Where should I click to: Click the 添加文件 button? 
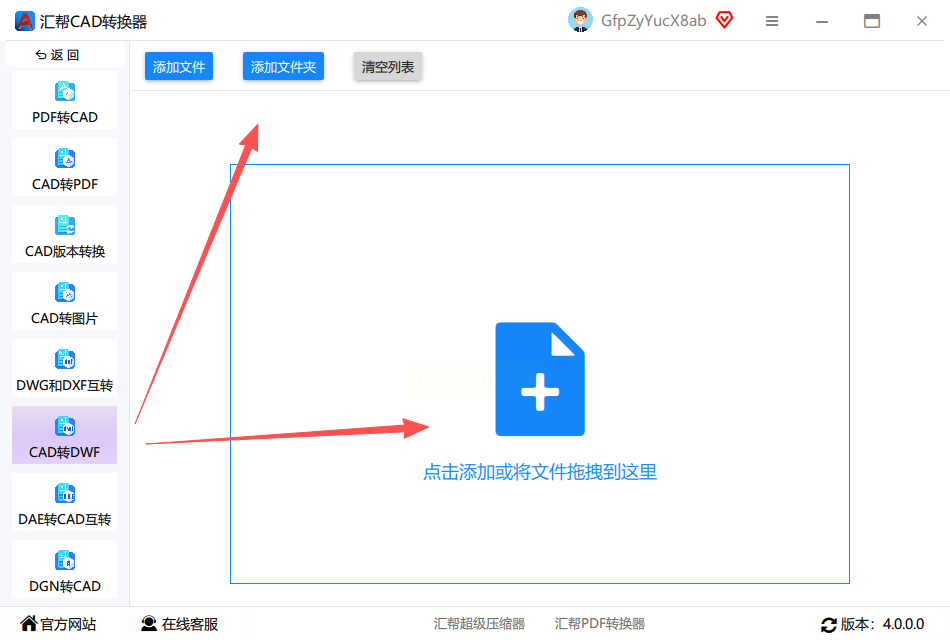coord(179,67)
